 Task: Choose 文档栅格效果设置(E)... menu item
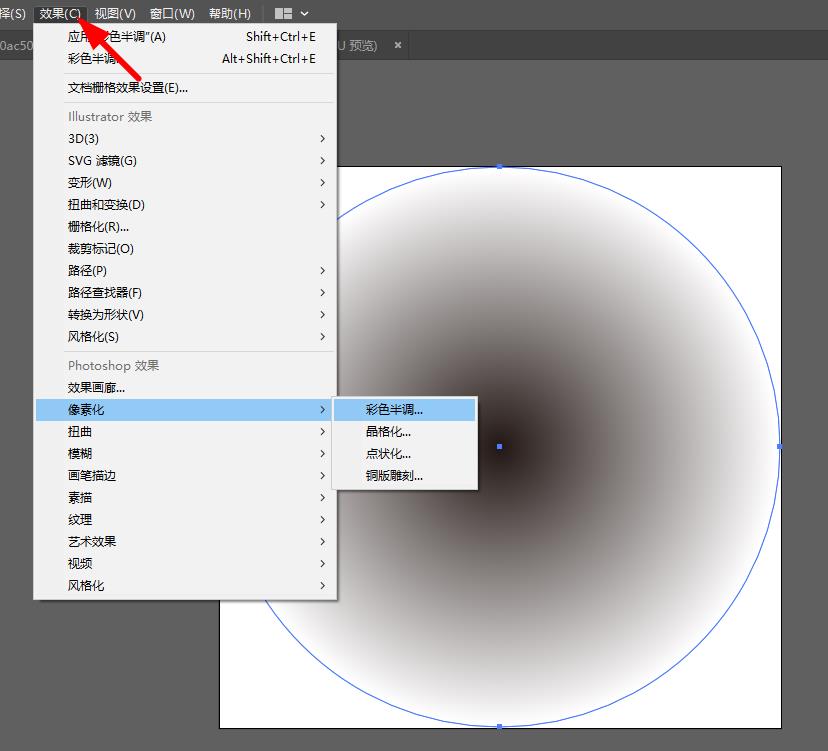coord(185,88)
